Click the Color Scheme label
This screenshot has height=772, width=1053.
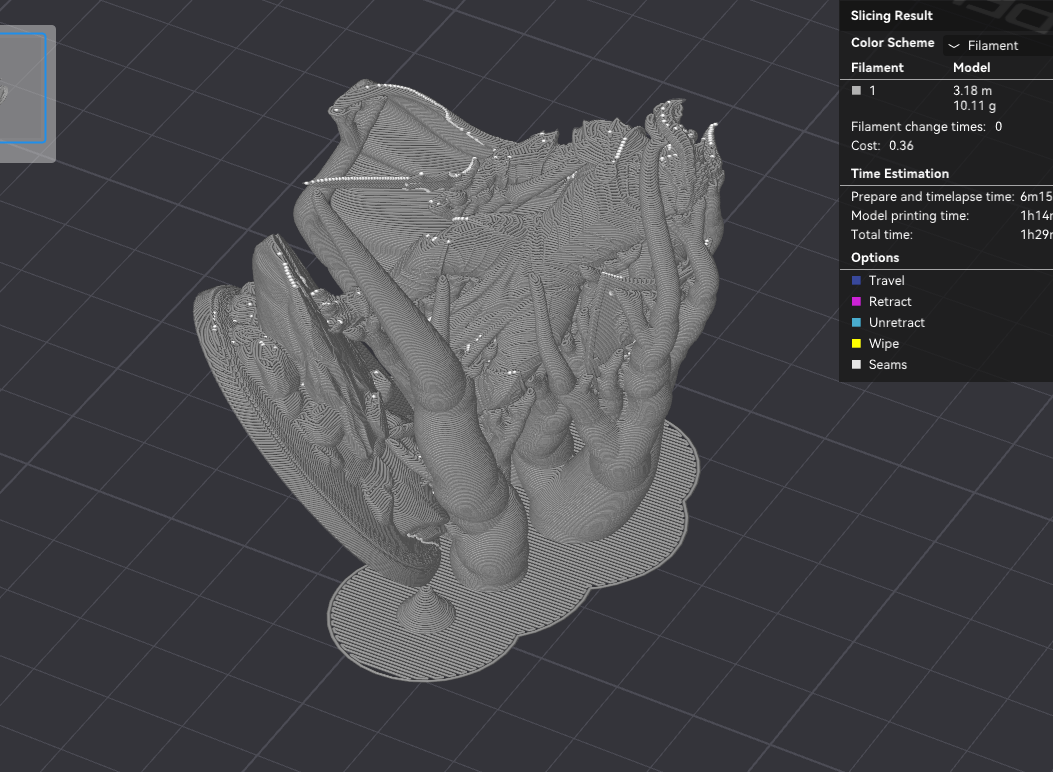tap(892, 42)
